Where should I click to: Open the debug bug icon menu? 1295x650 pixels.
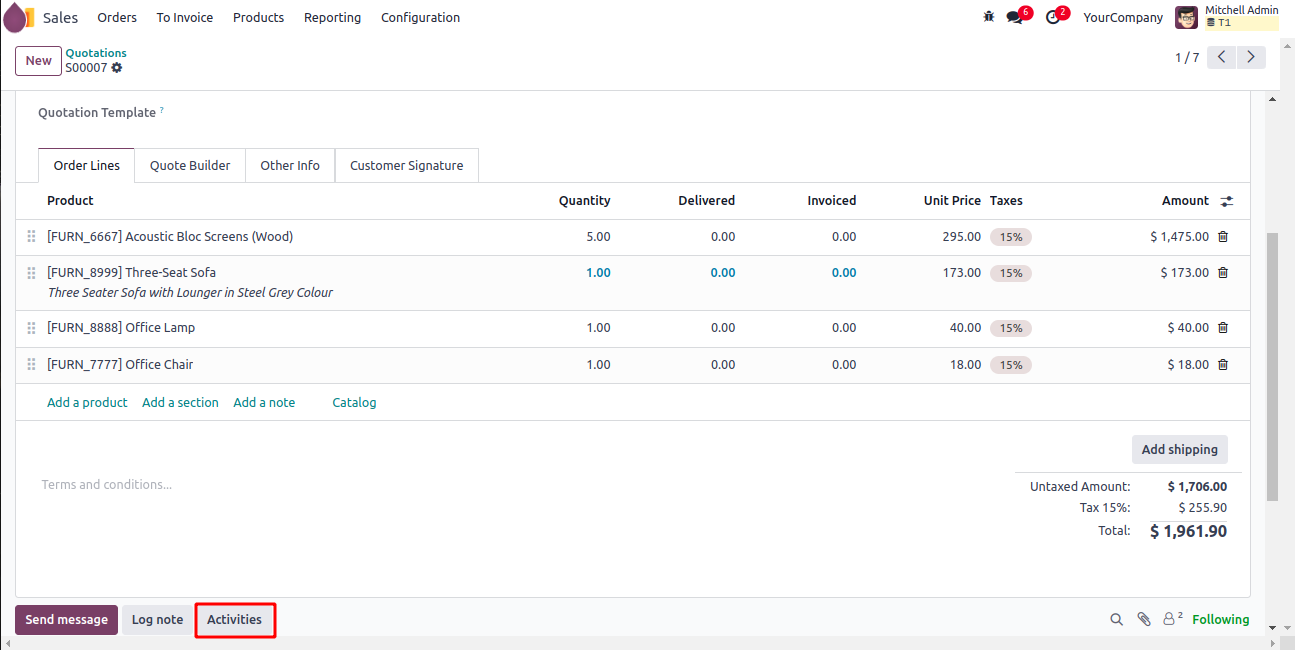pyautogui.click(x=989, y=17)
